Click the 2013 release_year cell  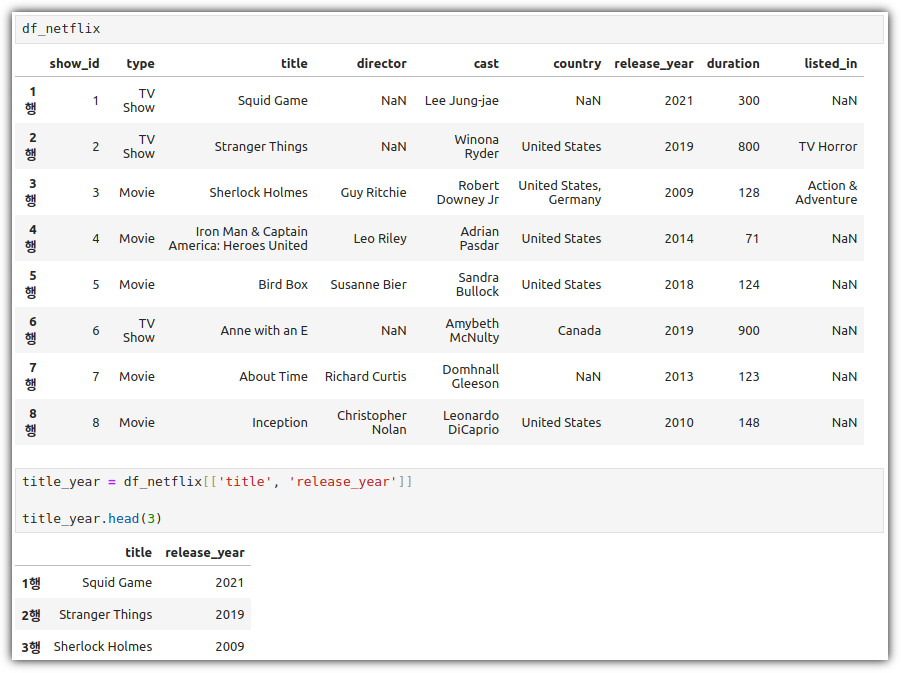[679, 376]
